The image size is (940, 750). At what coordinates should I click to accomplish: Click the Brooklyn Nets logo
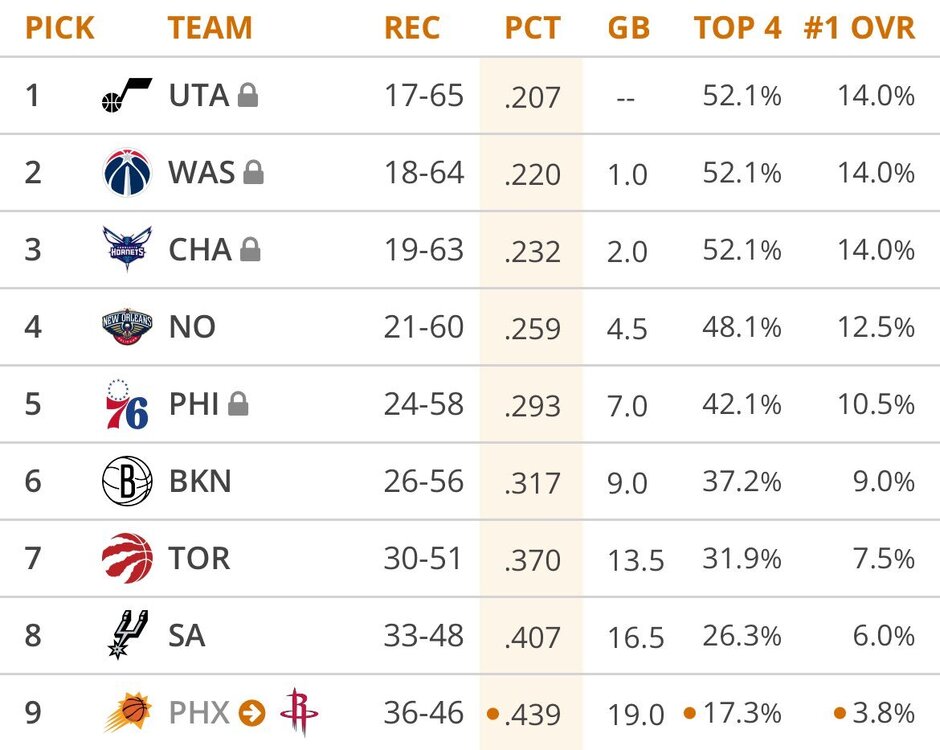tap(127, 481)
